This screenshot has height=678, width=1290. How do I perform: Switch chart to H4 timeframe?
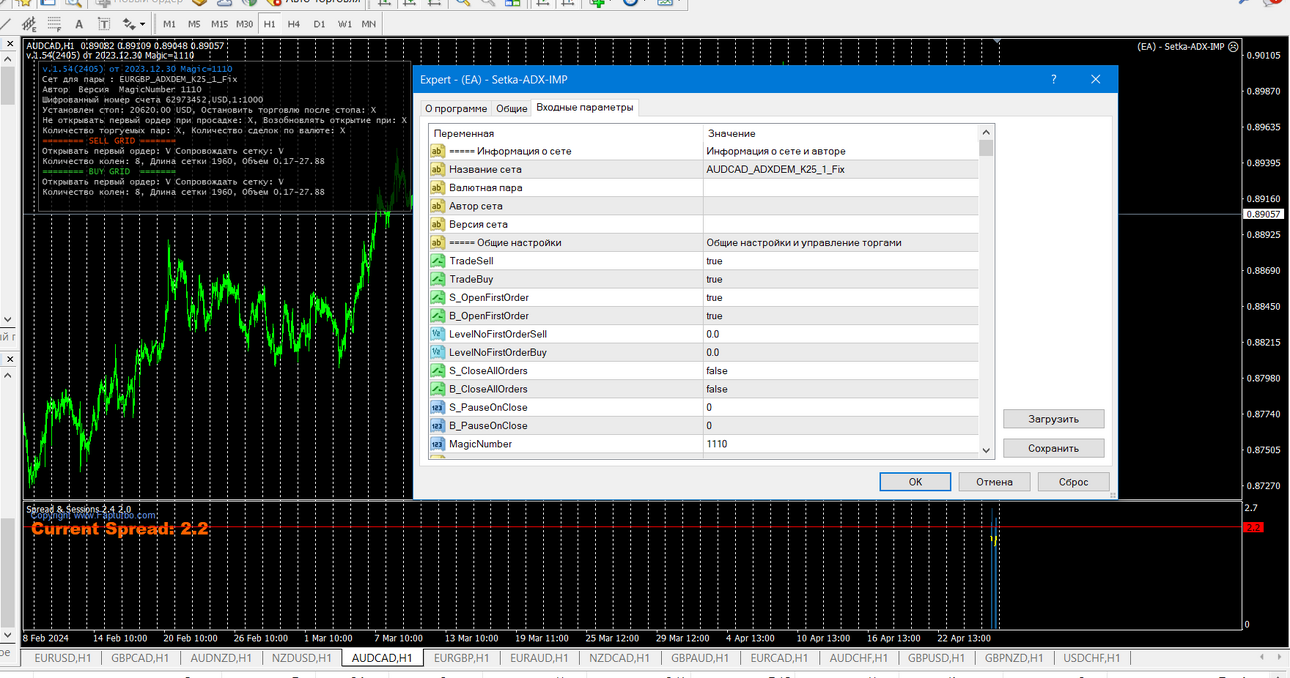294,24
